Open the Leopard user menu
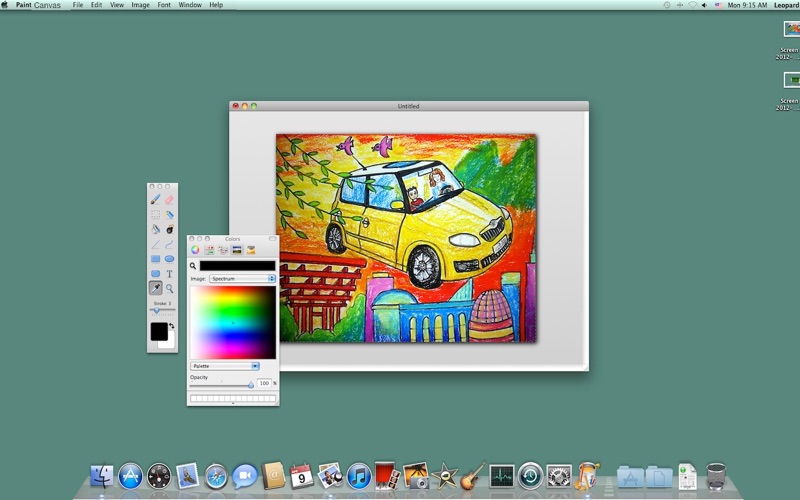This screenshot has width=800, height=500. [787, 5]
